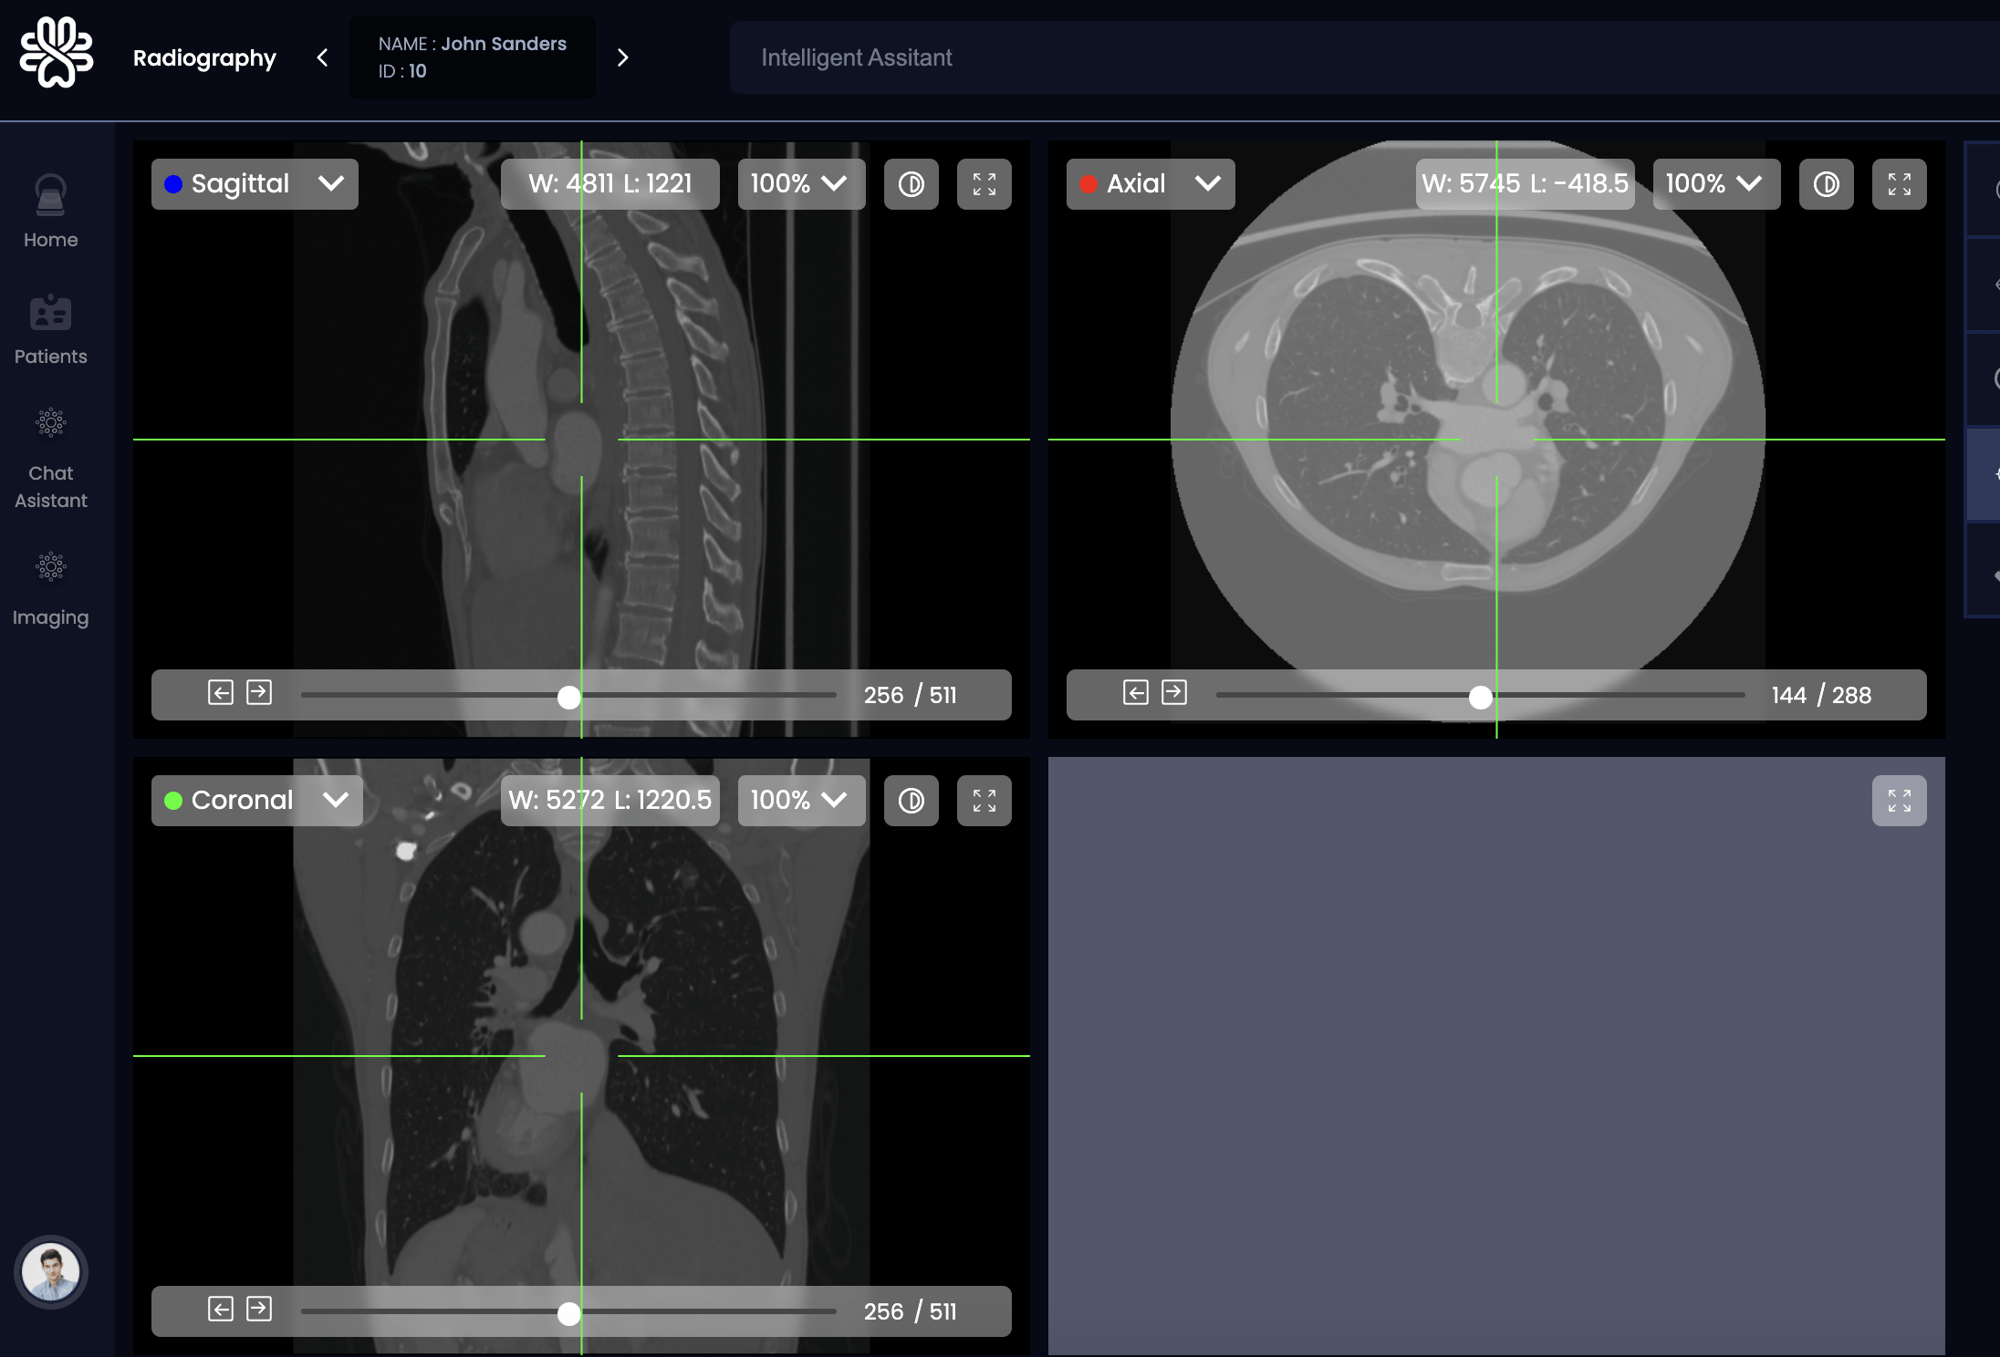Click Sagittal window level W: 4811 L: 1221
This screenshot has height=1357, width=2000.
(610, 184)
